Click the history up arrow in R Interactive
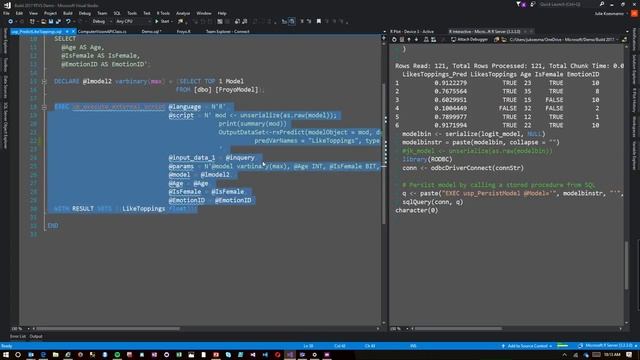The width and height of the screenshot is (640, 360). (x=409, y=40)
